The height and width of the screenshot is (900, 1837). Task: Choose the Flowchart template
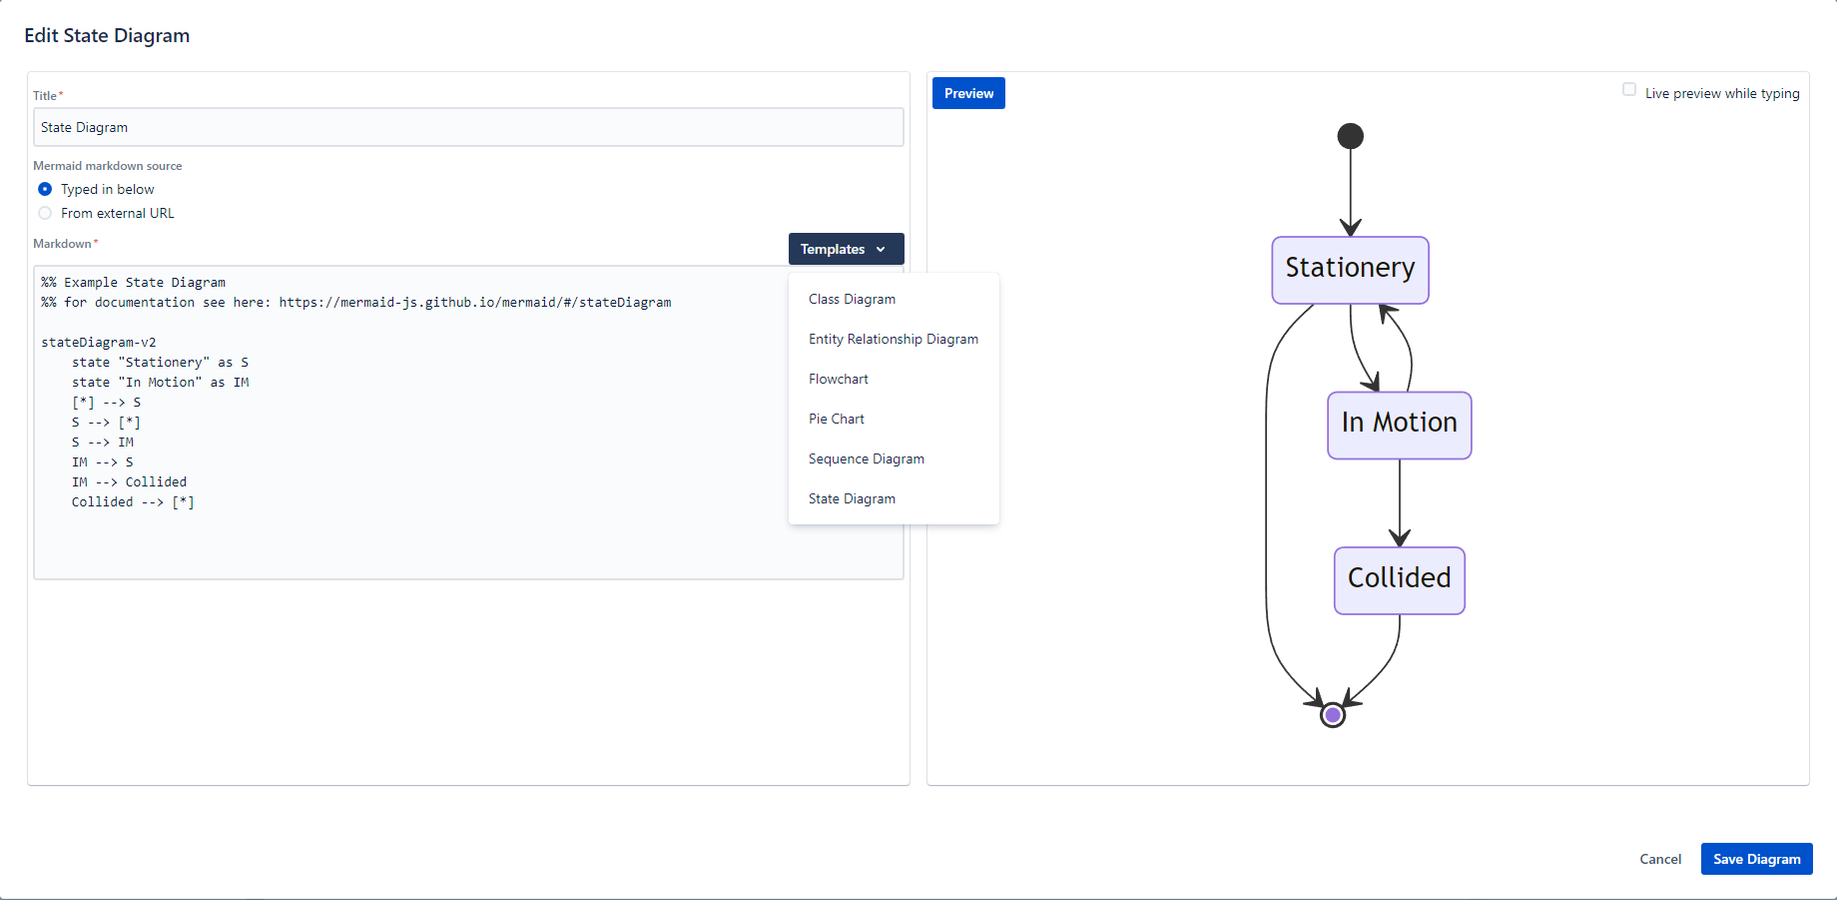coord(838,379)
